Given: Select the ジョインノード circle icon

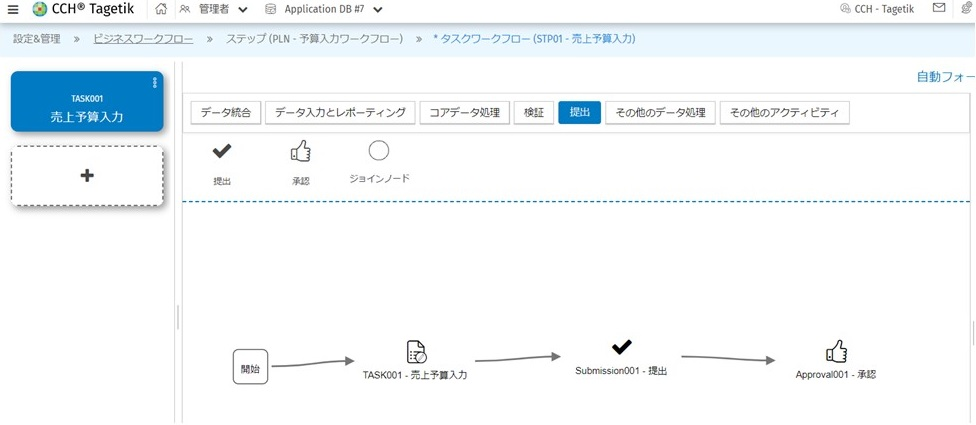Looking at the screenshot, I should pos(378,151).
